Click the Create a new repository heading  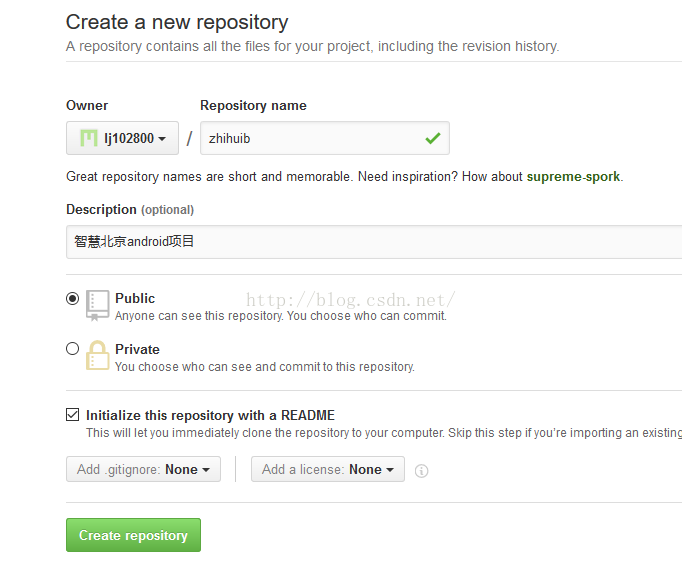coord(177,22)
